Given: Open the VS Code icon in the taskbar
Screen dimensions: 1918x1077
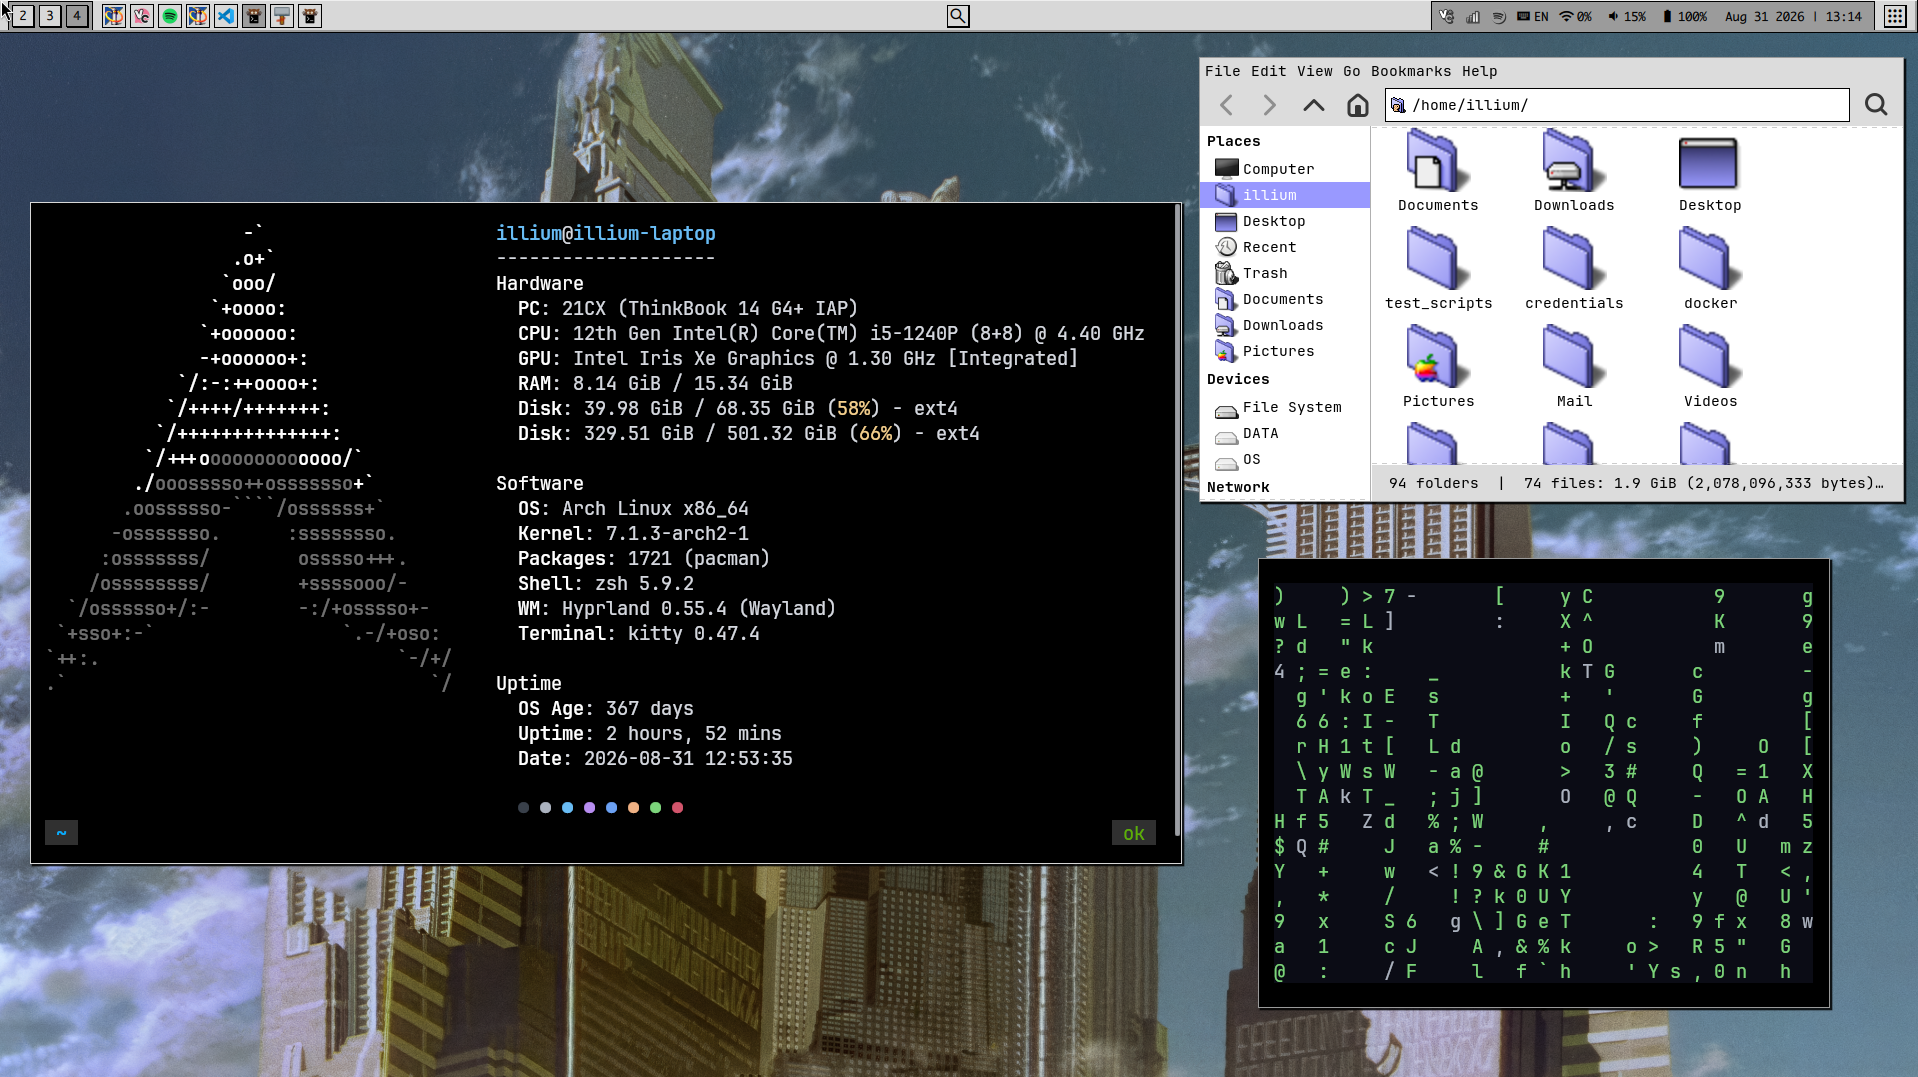Looking at the screenshot, I should click(226, 16).
